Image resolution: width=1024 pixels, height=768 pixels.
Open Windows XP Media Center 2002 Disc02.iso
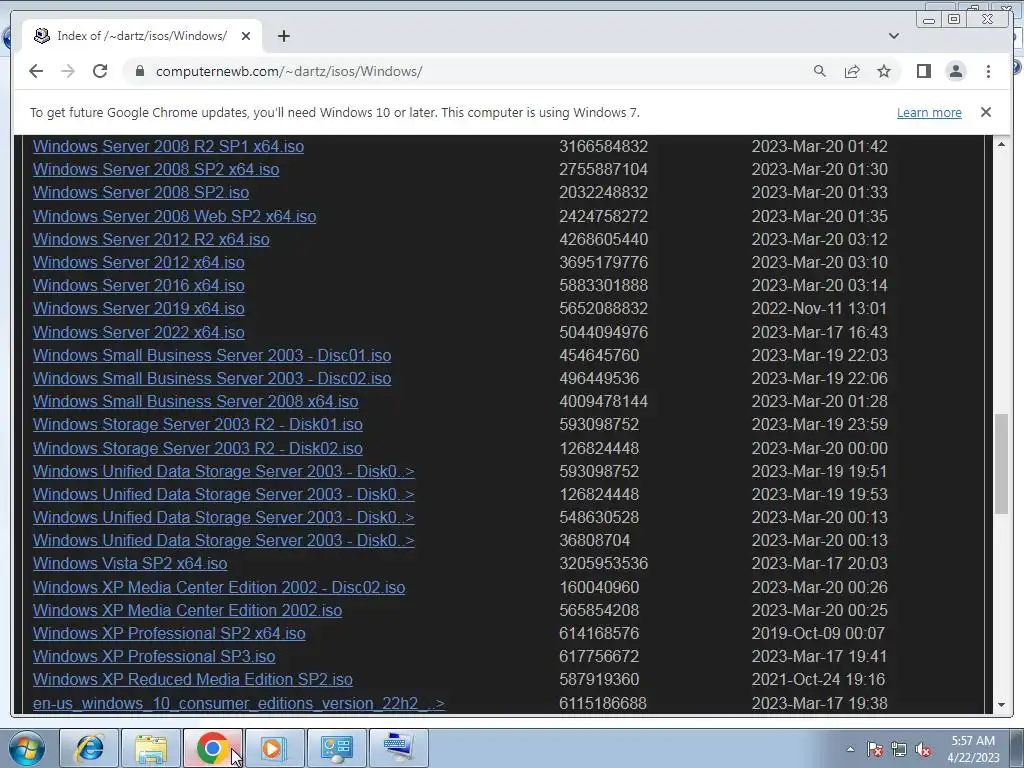(x=219, y=587)
